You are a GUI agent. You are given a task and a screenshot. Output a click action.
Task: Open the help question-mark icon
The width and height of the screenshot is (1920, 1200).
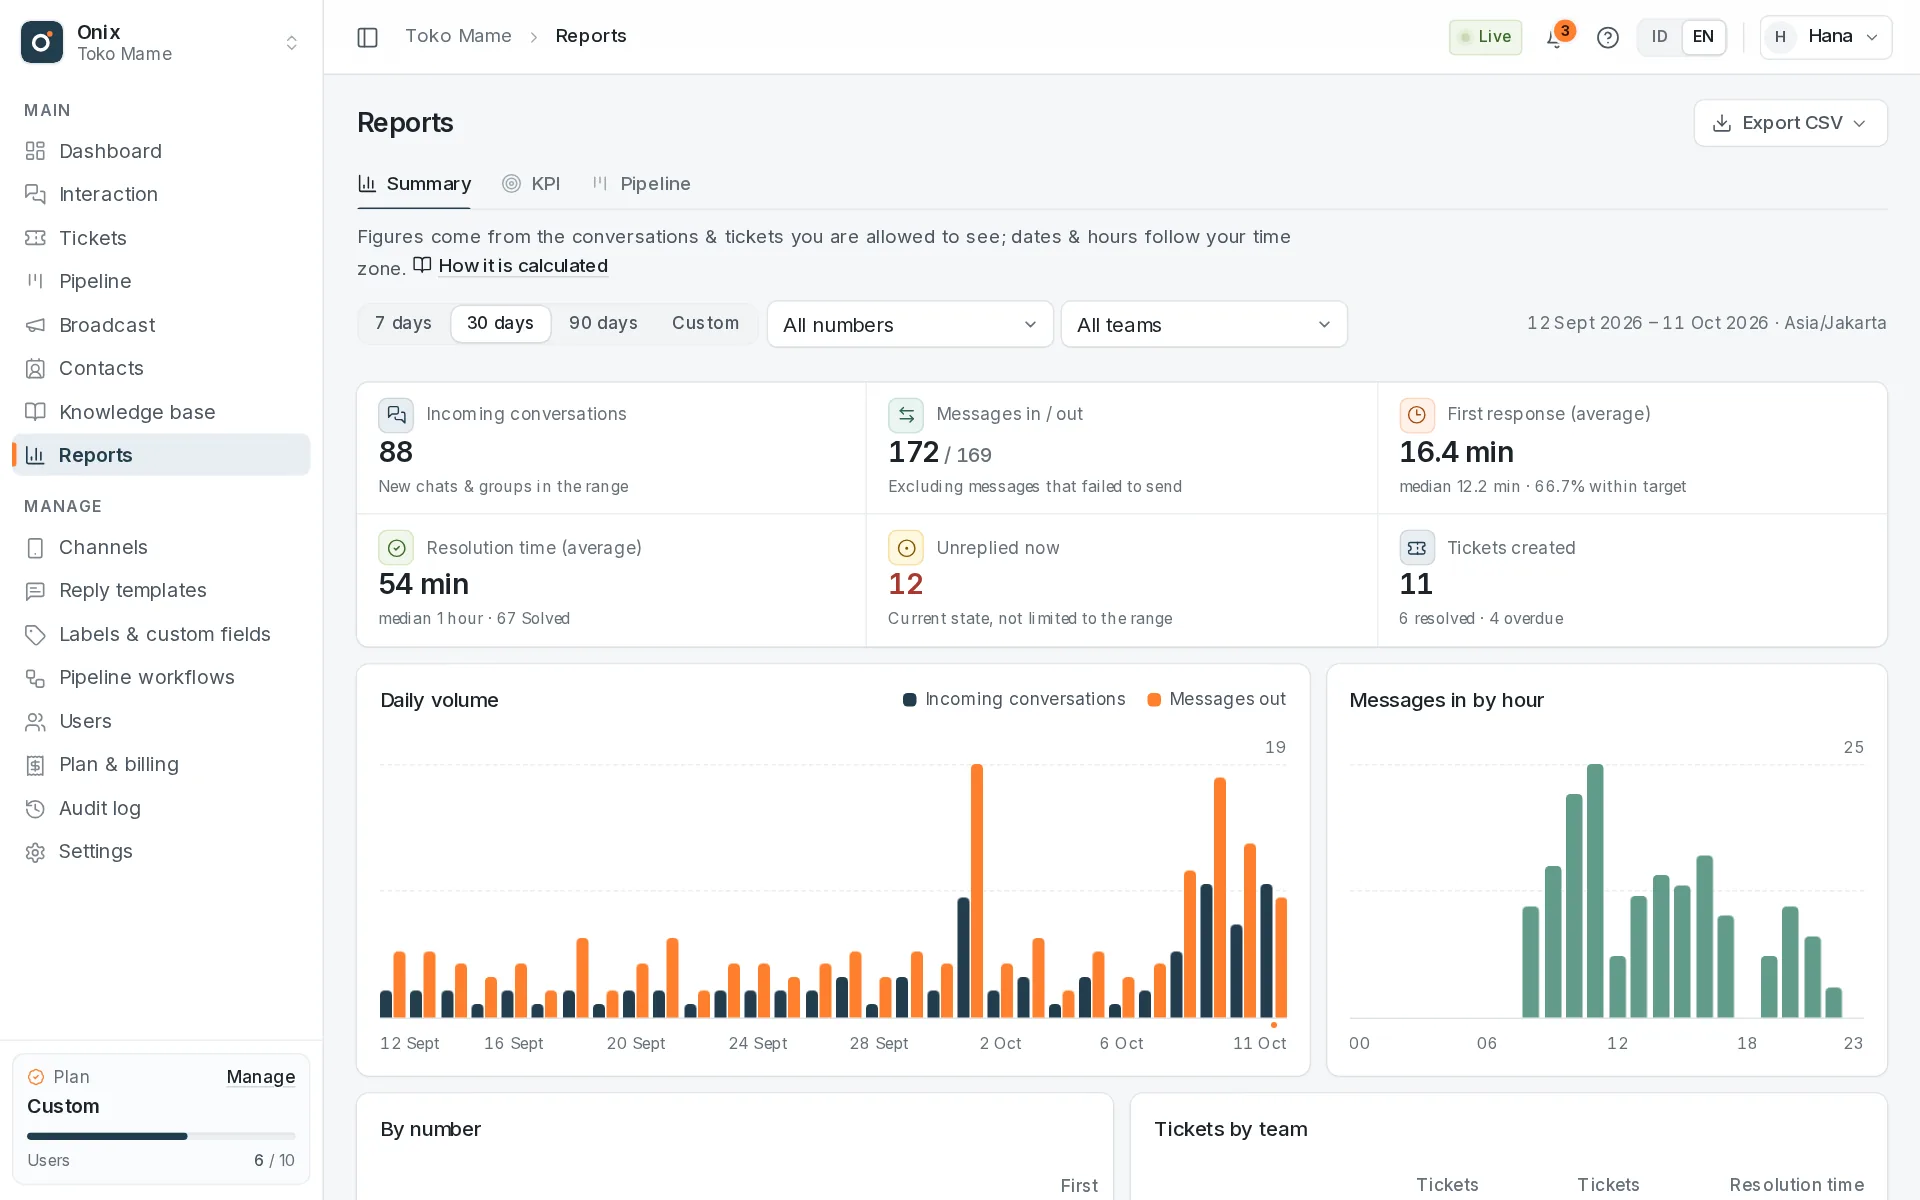pos(1607,37)
